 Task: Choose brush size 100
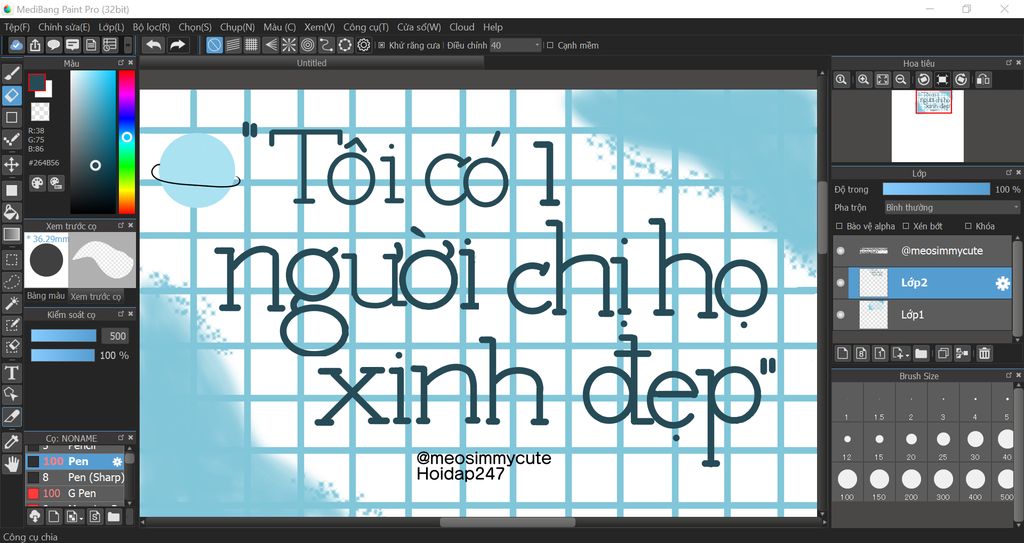click(x=847, y=483)
